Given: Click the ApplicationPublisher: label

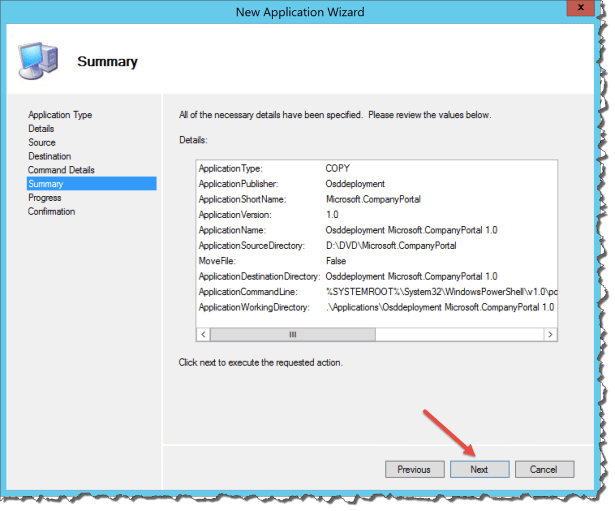Looking at the screenshot, I should point(238,184).
